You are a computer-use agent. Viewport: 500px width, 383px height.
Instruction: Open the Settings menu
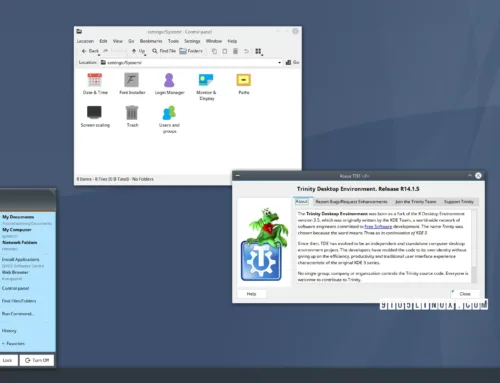point(192,41)
